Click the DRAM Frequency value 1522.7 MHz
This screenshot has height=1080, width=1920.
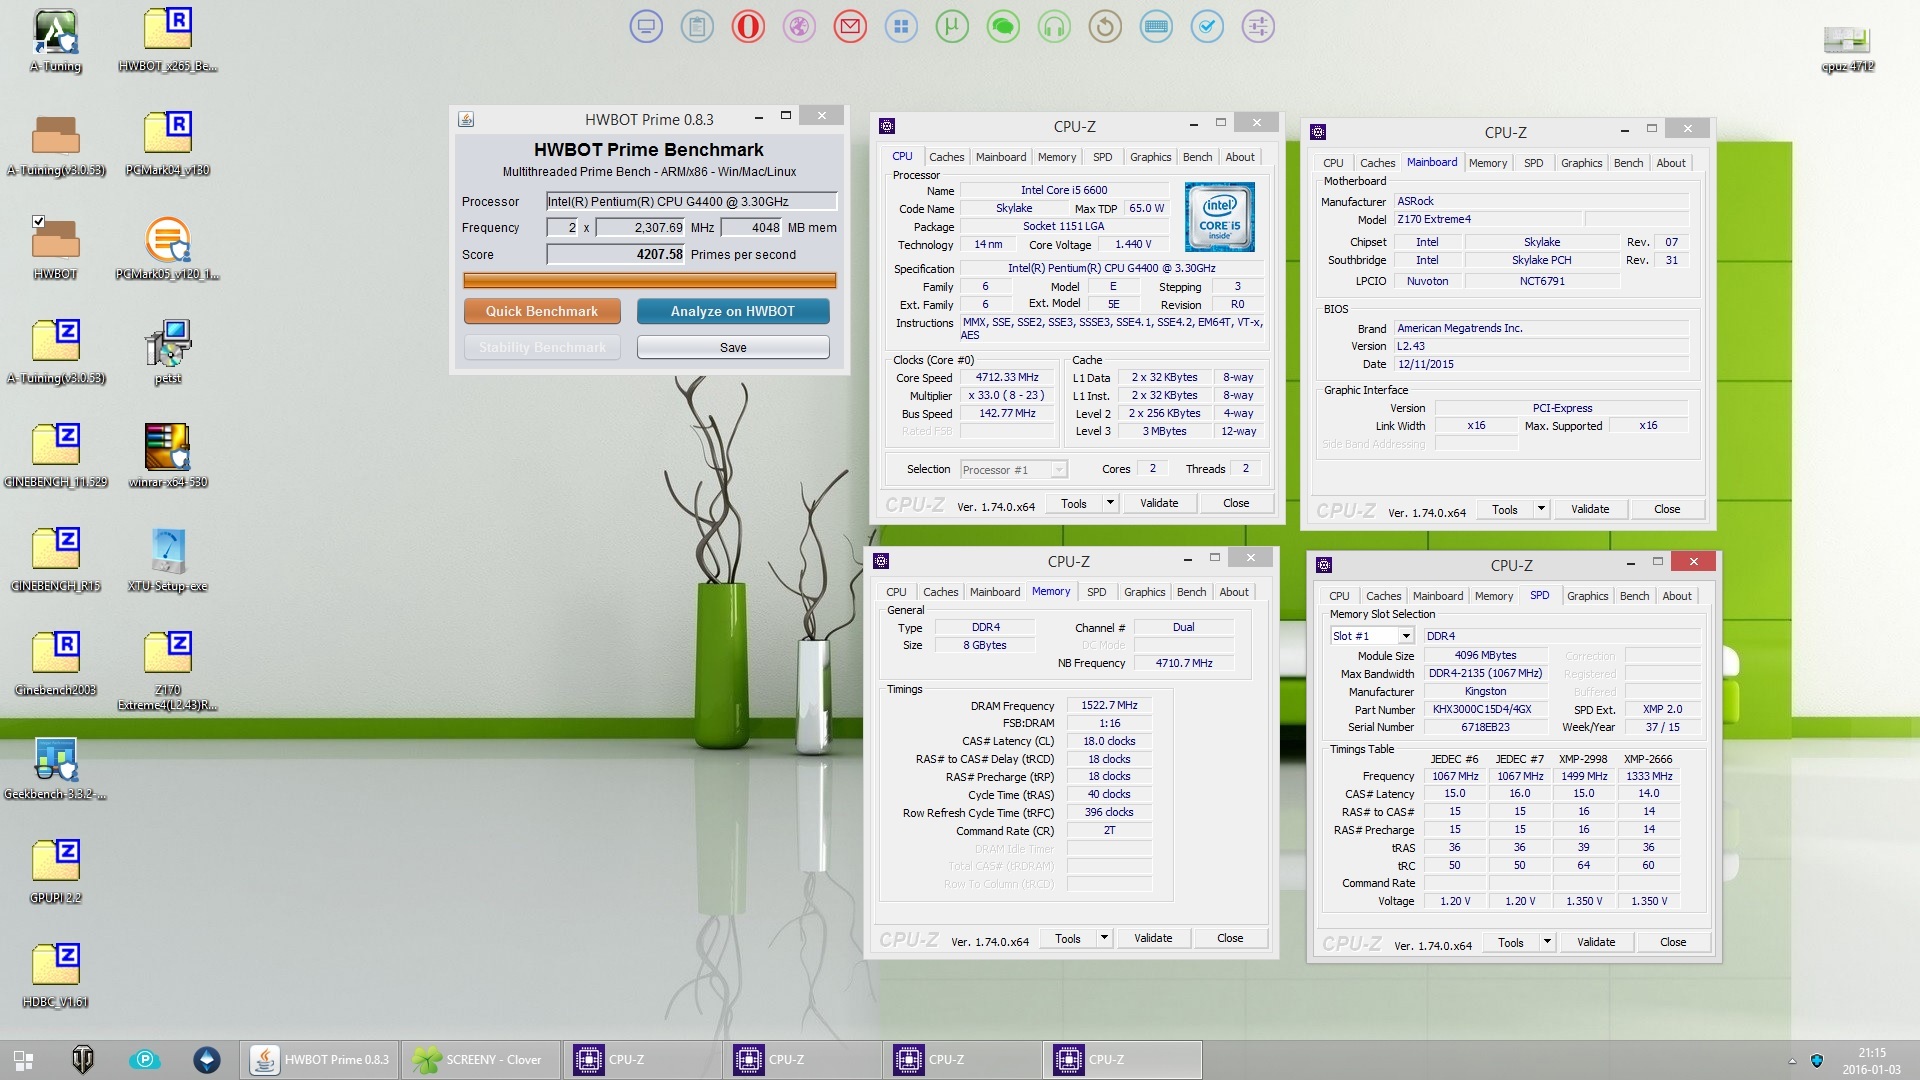(x=1109, y=705)
